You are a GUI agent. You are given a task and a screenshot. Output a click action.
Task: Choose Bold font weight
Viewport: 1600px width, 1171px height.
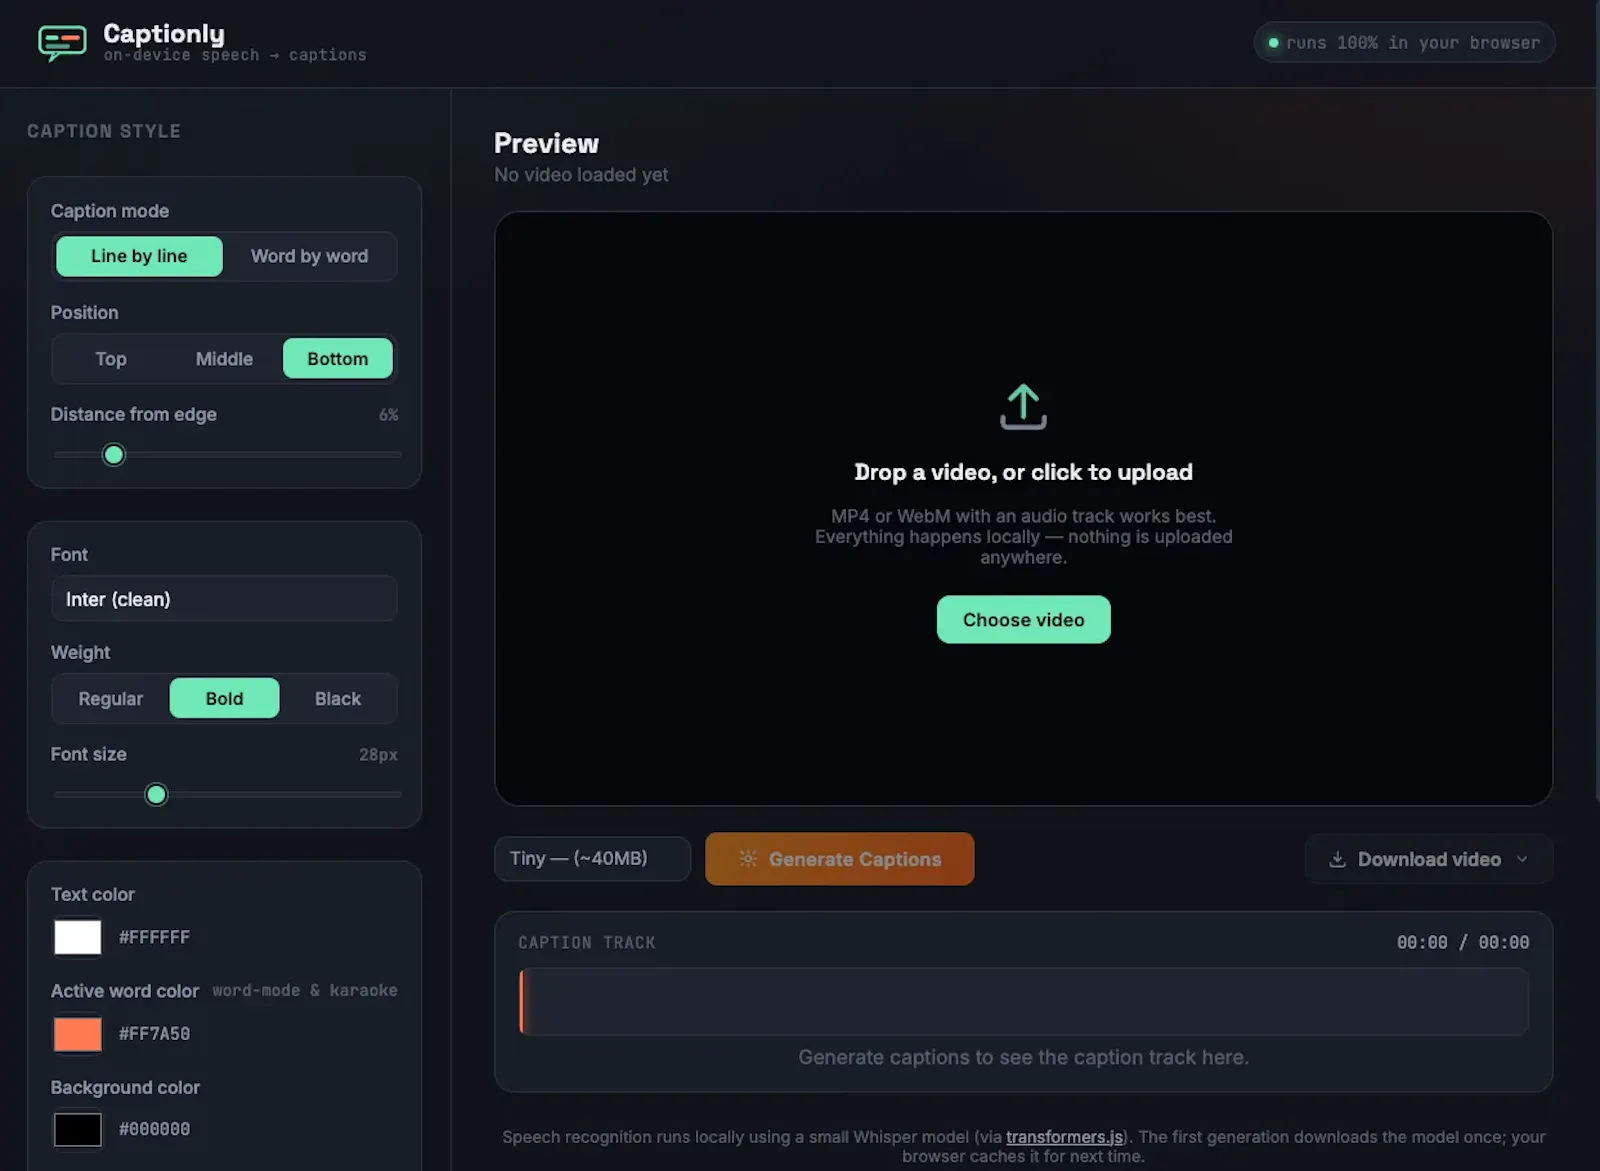224,699
